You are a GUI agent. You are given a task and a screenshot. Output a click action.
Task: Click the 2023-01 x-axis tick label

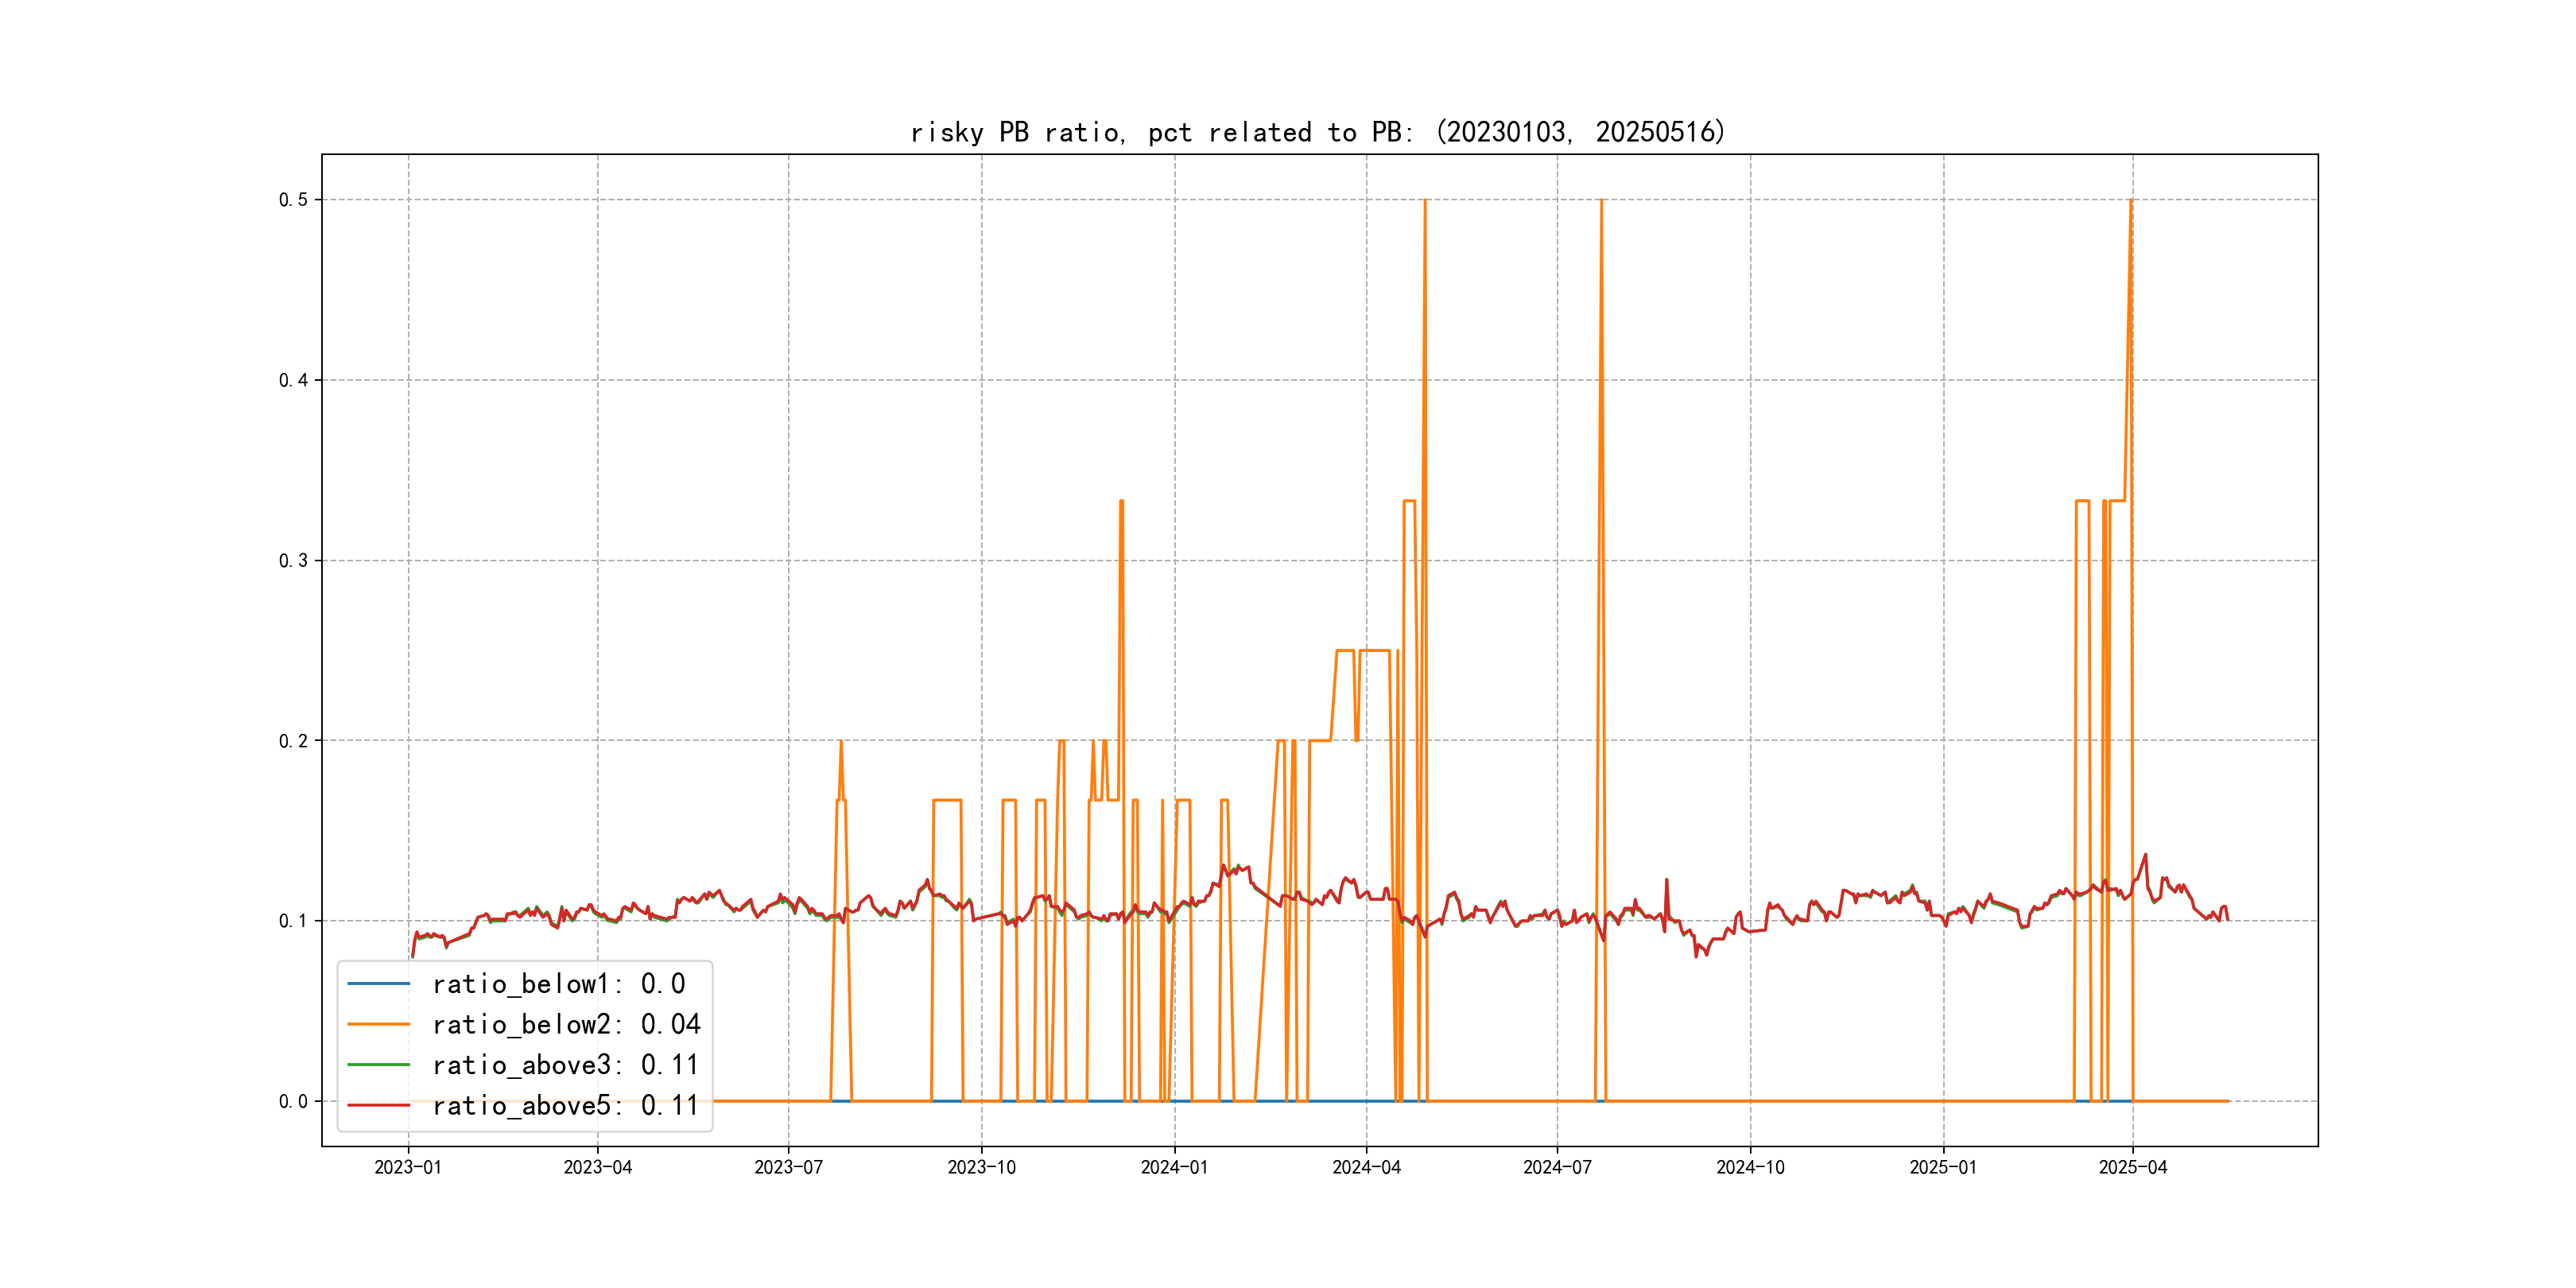pyautogui.click(x=408, y=1168)
